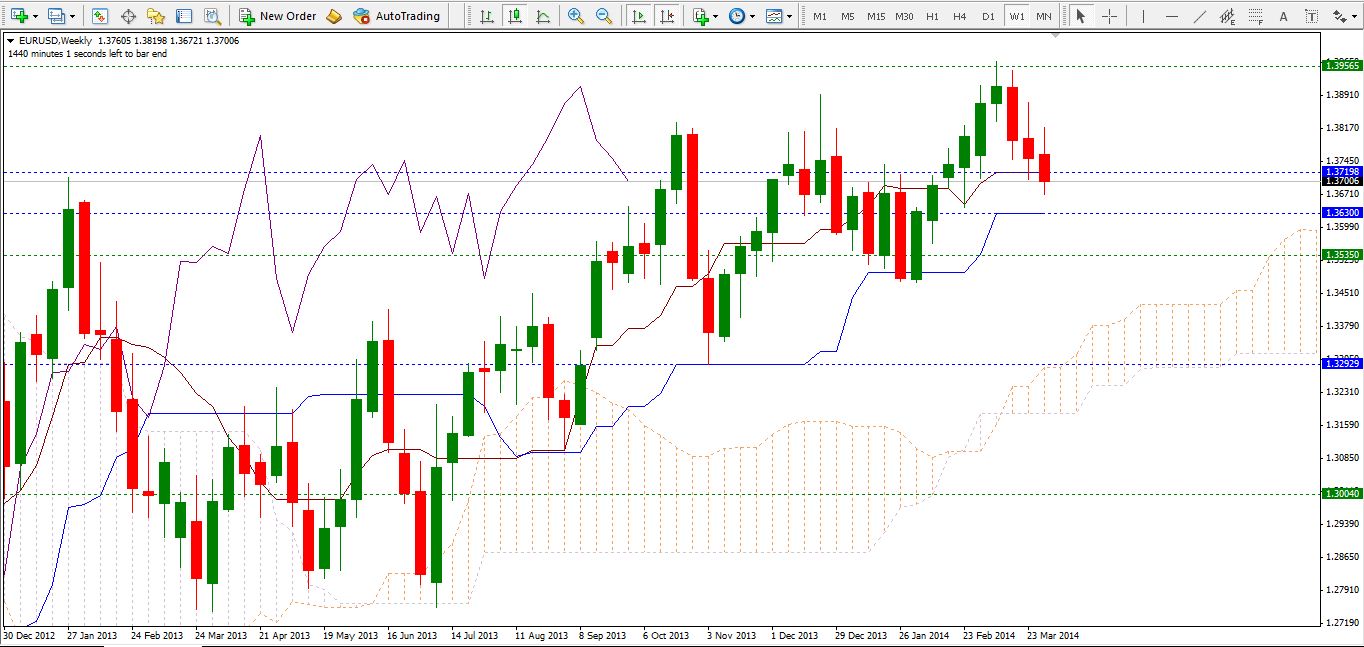
Task: Click the Zoom In magnifier icon
Action: point(575,16)
